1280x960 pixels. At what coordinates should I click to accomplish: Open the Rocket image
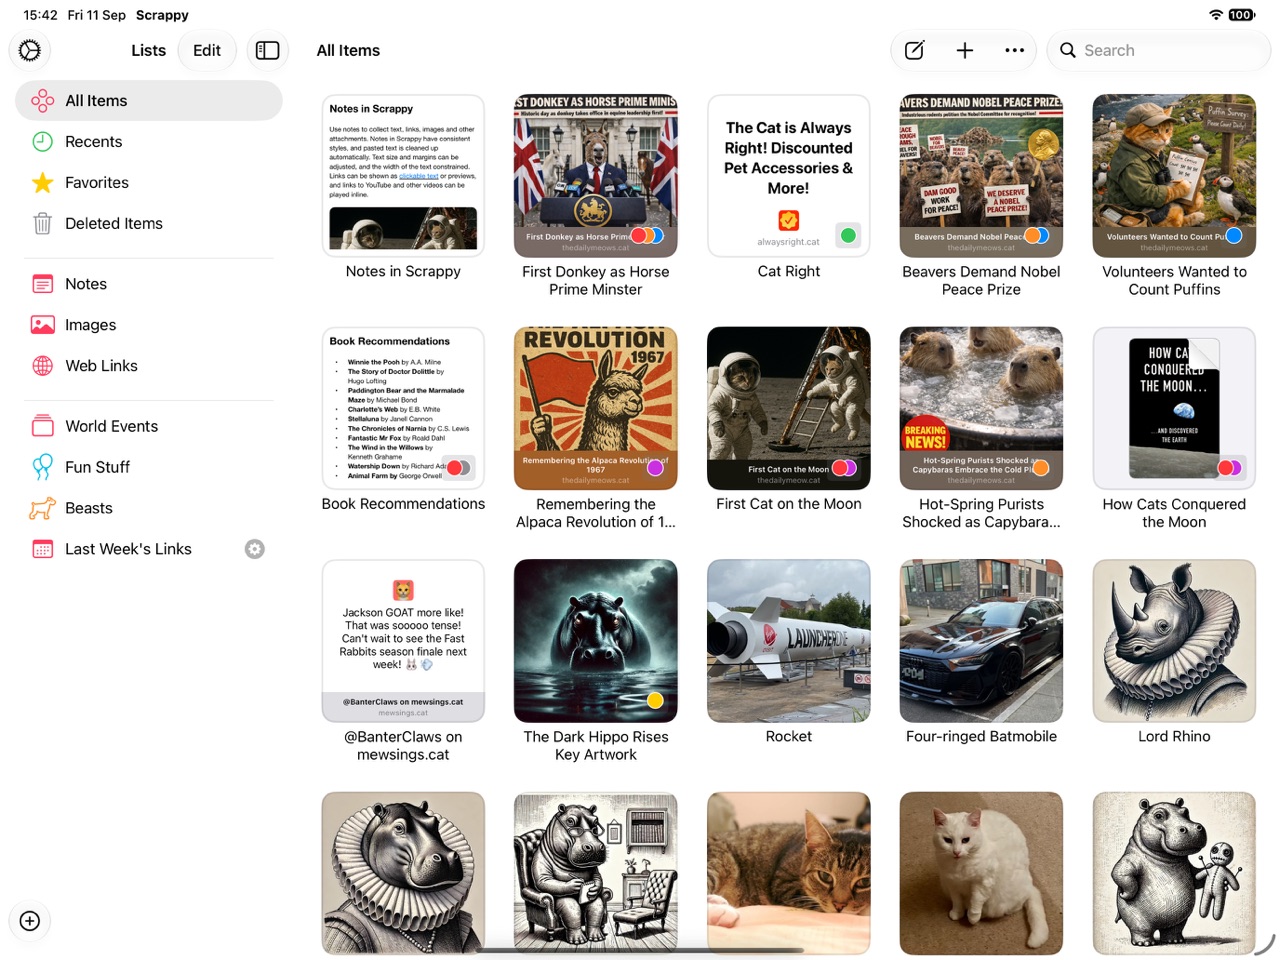(x=789, y=641)
